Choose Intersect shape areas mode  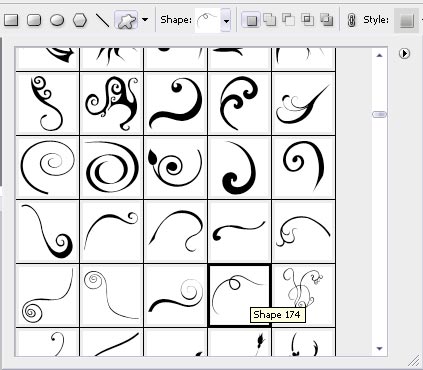pos(307,20)
